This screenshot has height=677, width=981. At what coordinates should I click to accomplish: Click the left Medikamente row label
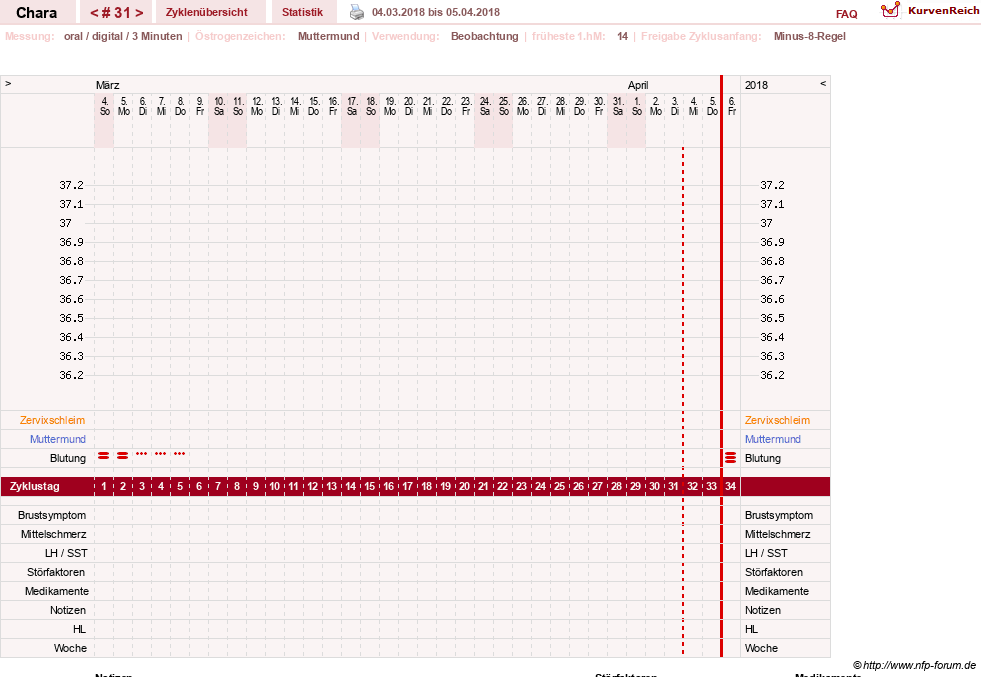57,591
